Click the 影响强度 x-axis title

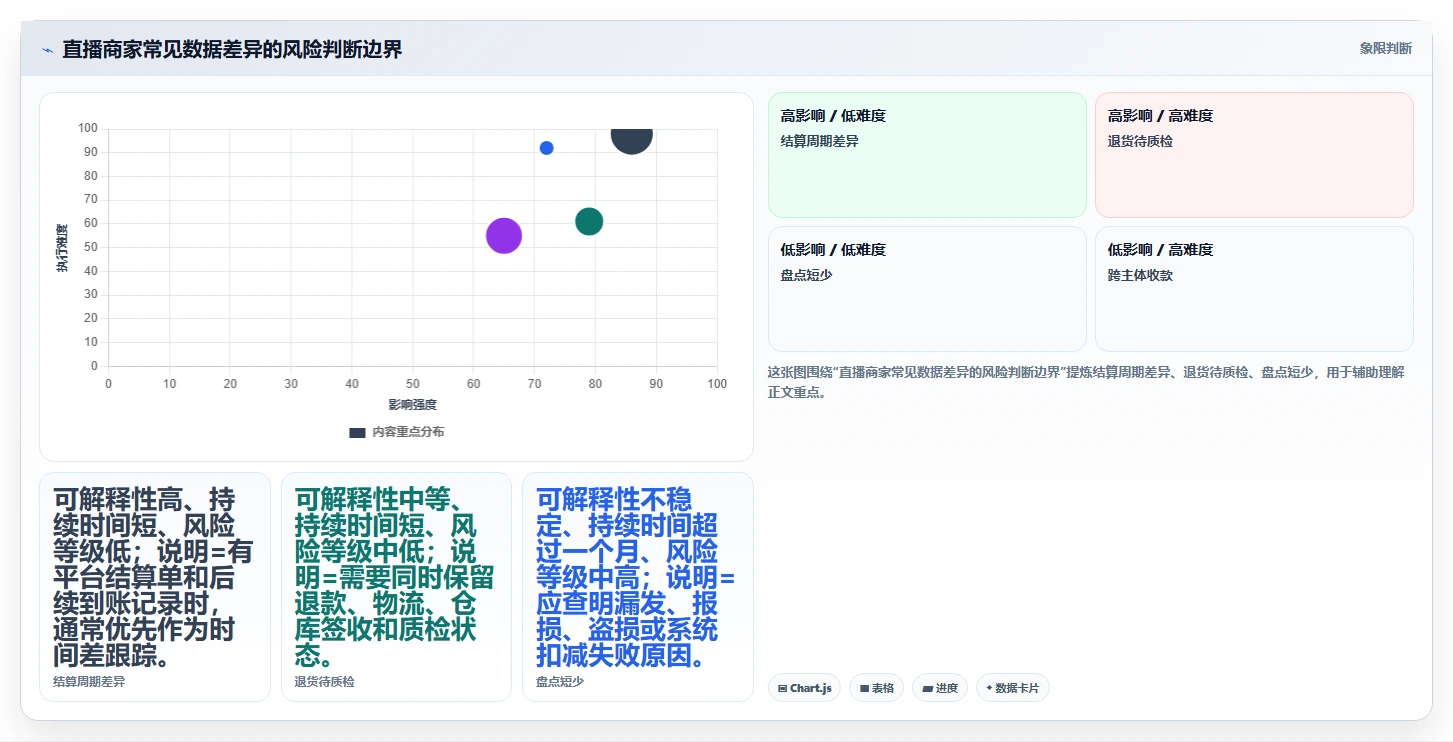pos(413,405)
